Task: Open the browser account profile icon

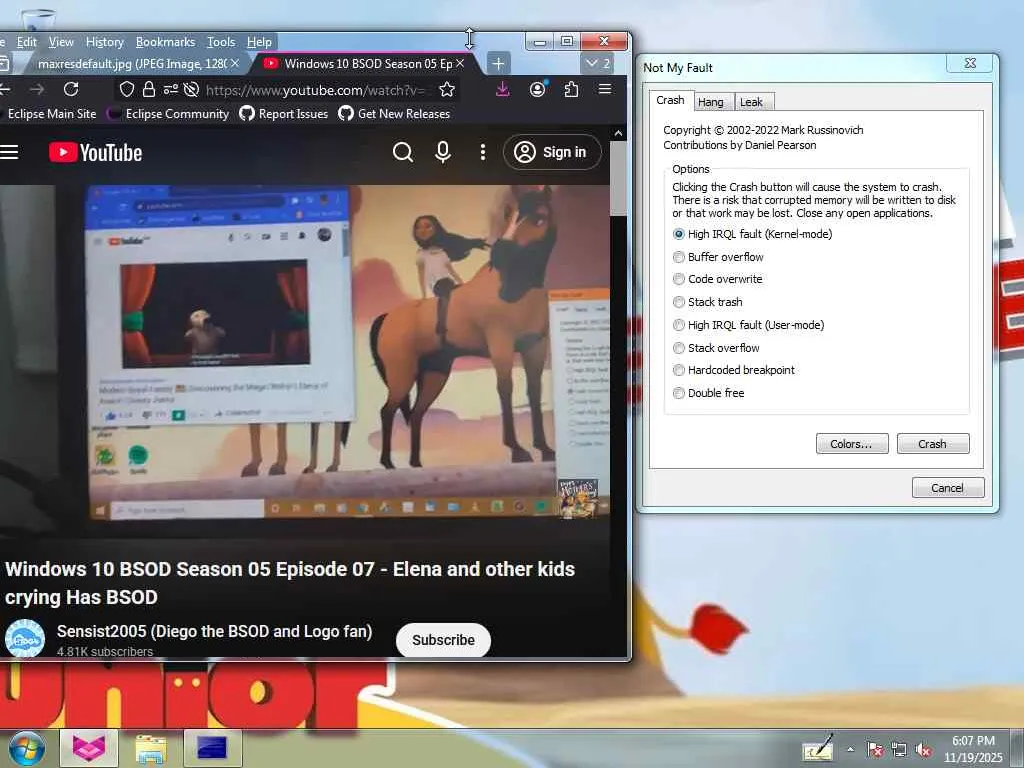Action: click(537, 89)
